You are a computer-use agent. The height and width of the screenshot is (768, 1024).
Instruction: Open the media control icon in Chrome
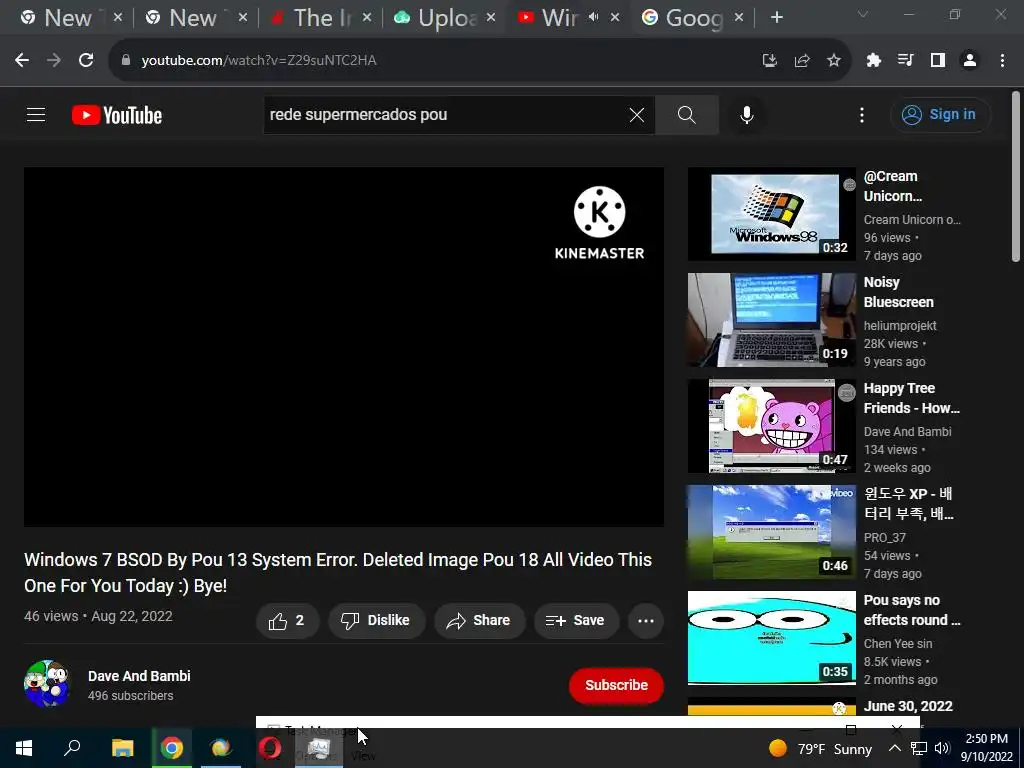click(x=906, y=60)
